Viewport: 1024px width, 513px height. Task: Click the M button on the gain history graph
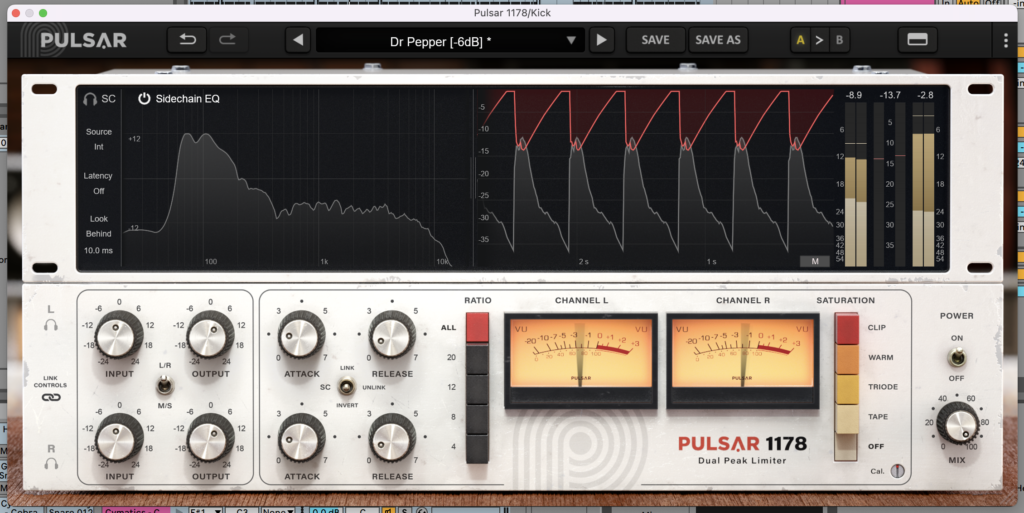815,261
